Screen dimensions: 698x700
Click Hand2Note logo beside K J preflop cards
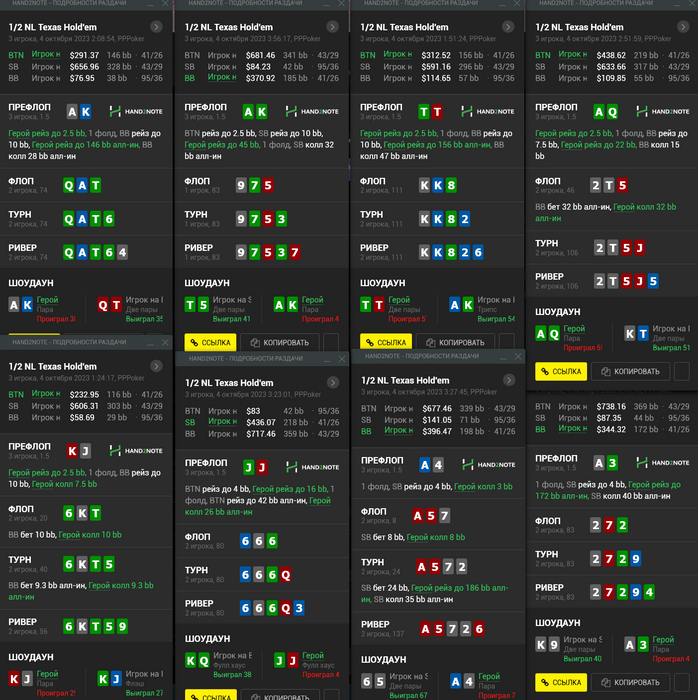point(136,451)
